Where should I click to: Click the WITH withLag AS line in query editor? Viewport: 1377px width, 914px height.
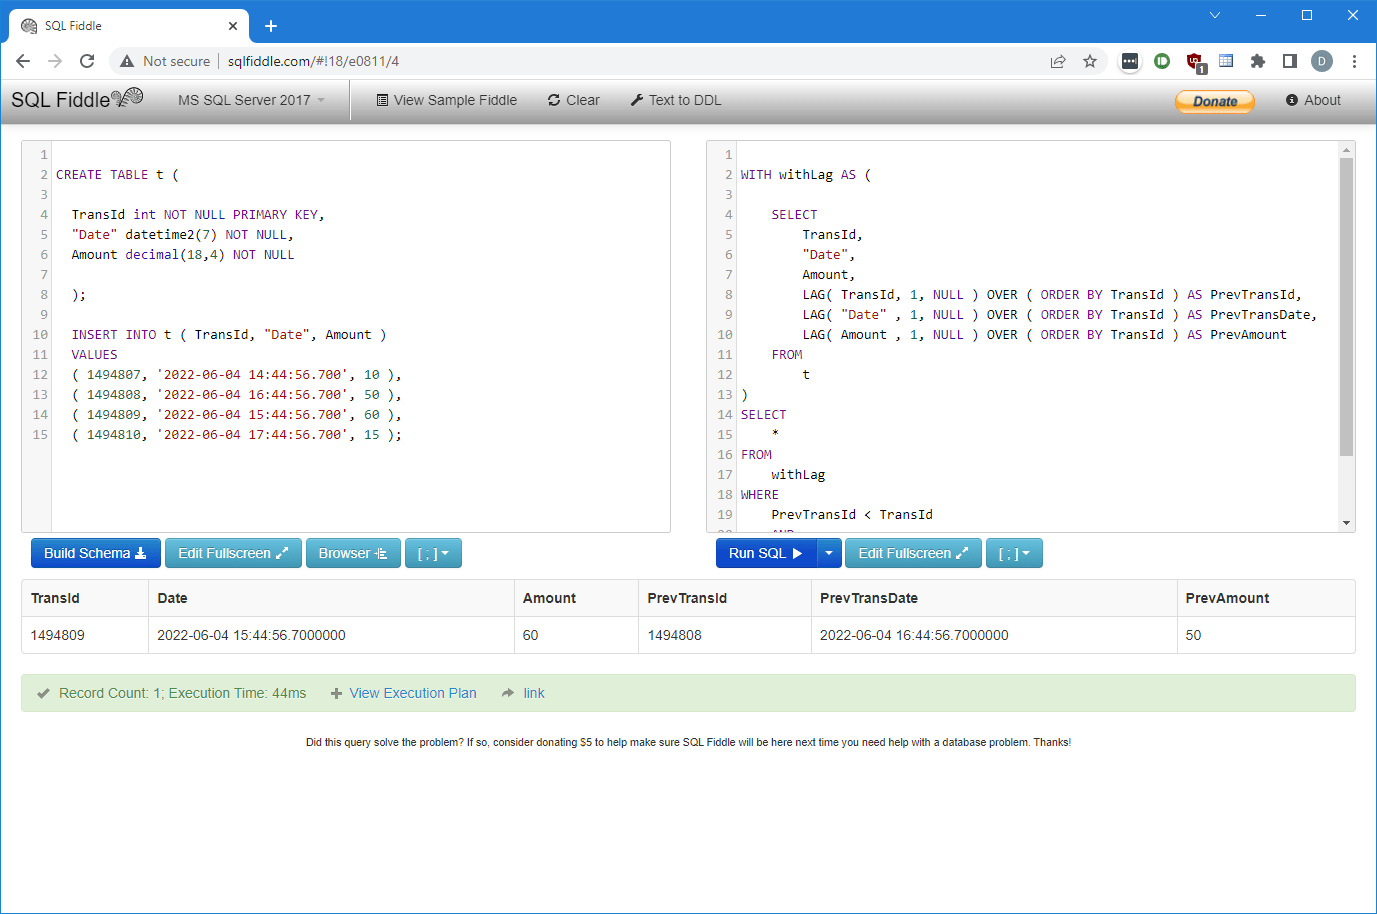pyautogui.click(x=806, y=175)
